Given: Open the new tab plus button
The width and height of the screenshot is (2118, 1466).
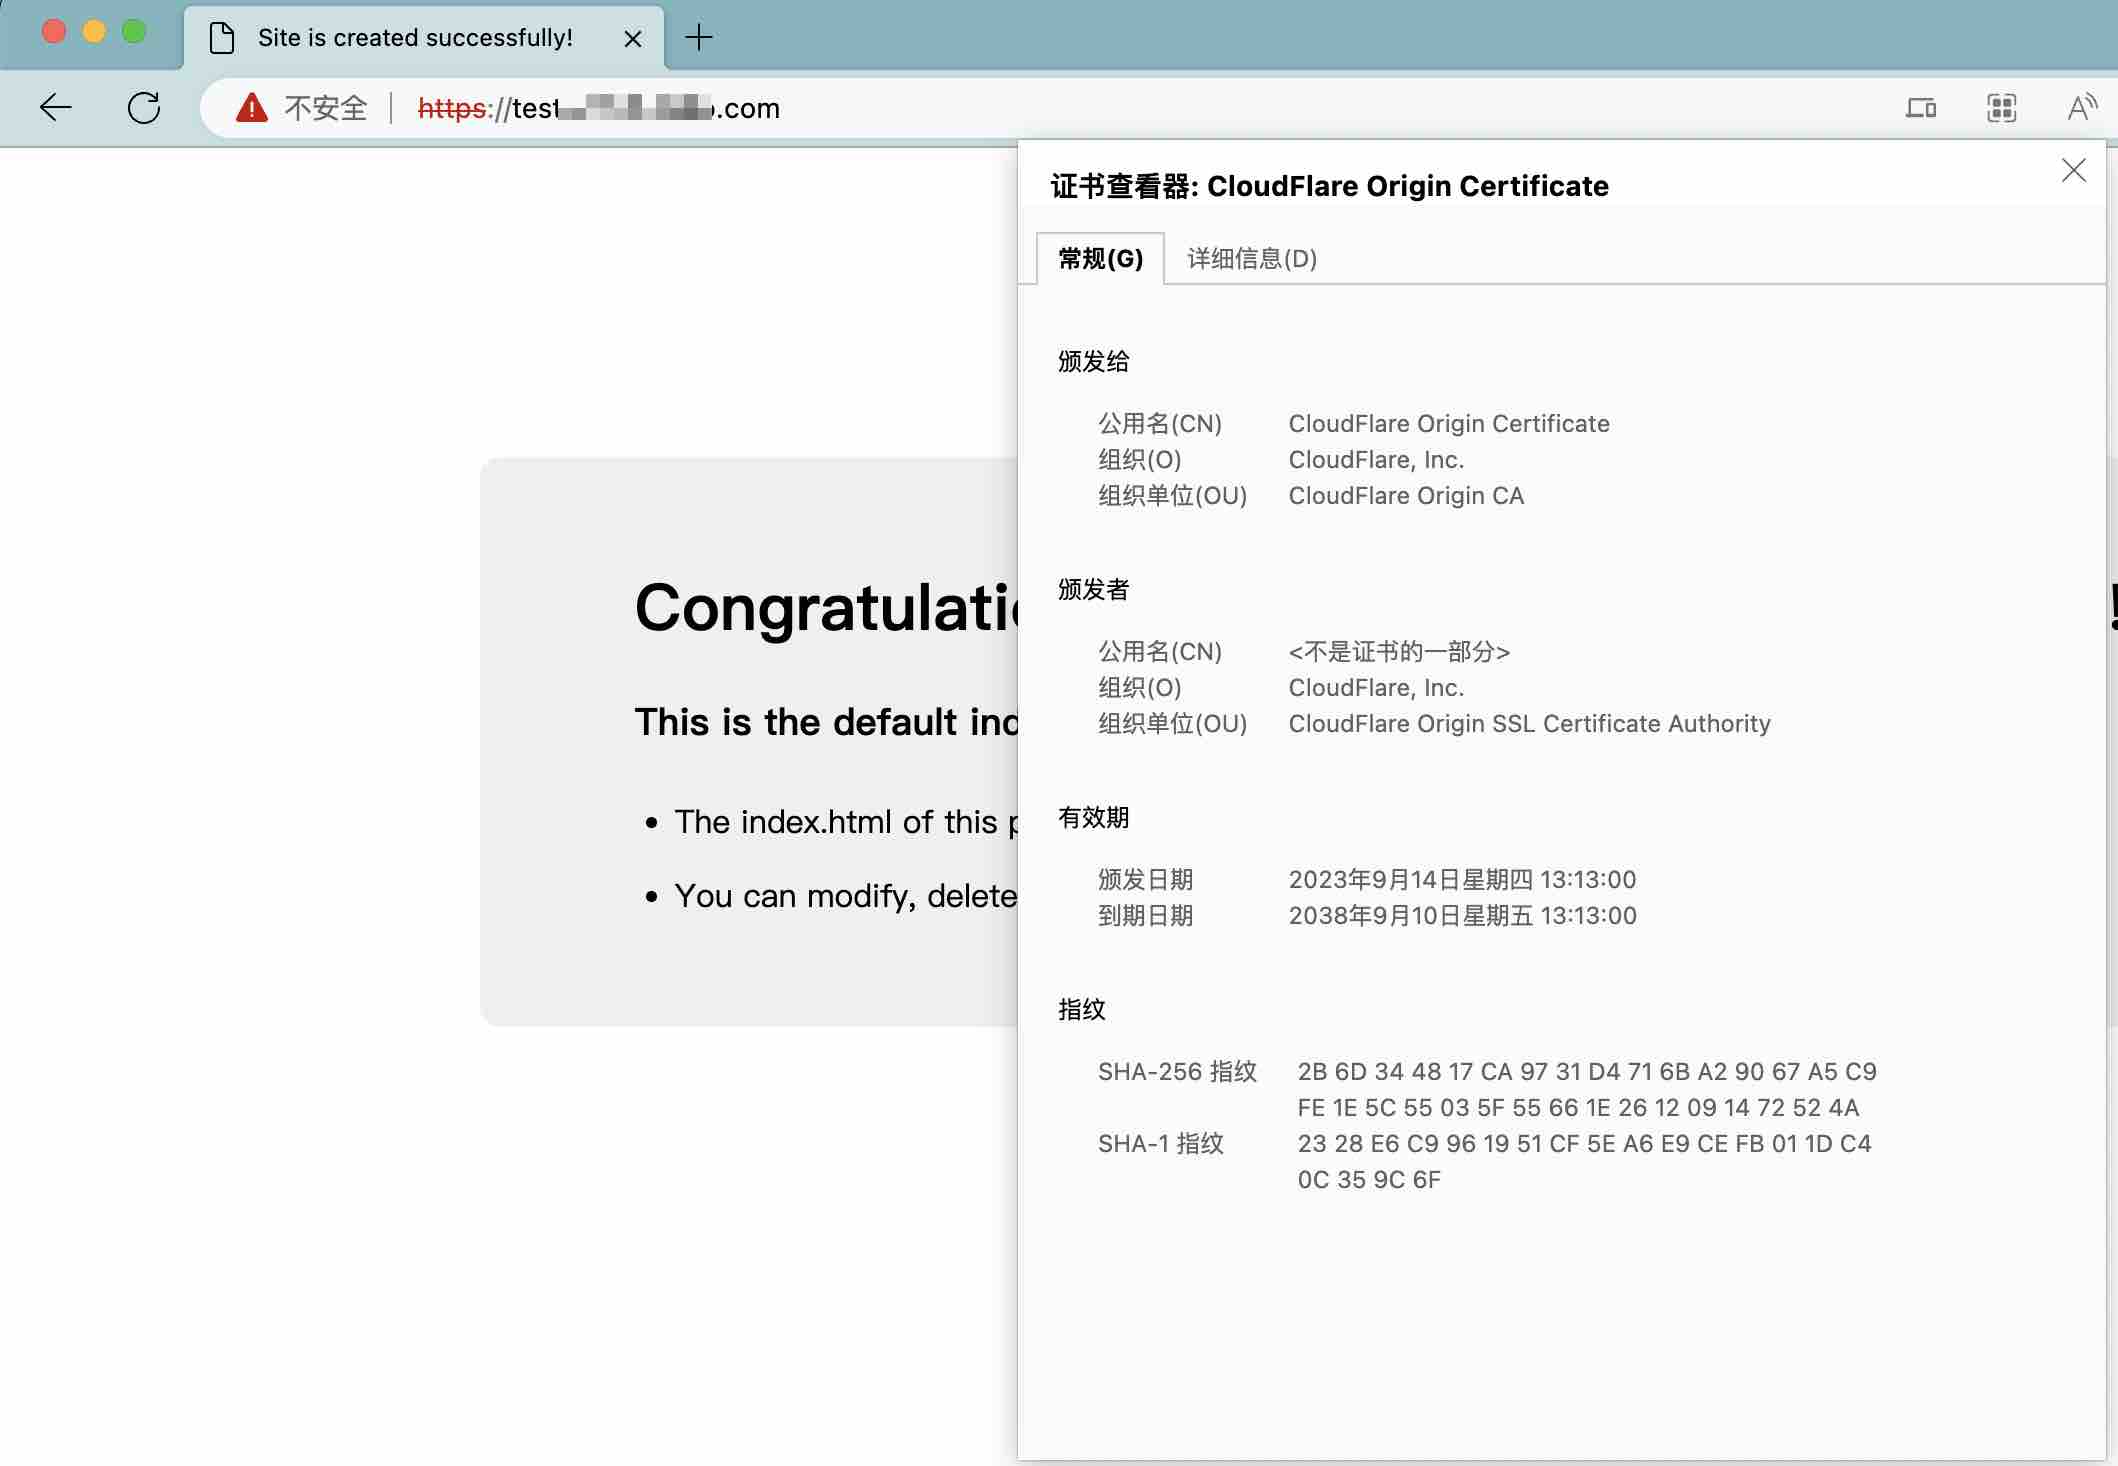Looking at the screenshot, I should click(x=699, y=38).
